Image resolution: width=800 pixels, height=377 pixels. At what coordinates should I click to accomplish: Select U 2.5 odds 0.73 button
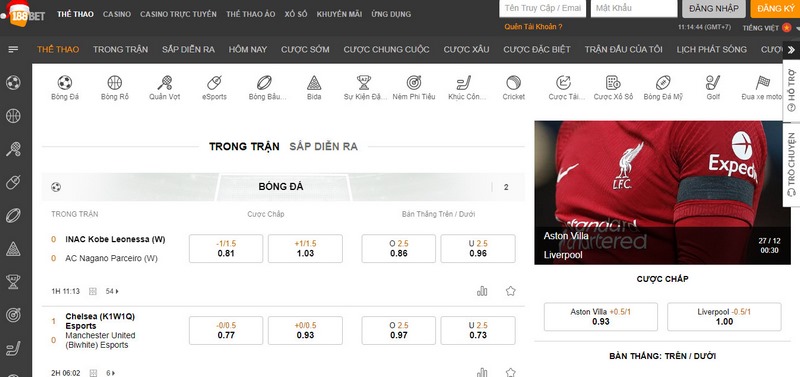click(478, 330)
